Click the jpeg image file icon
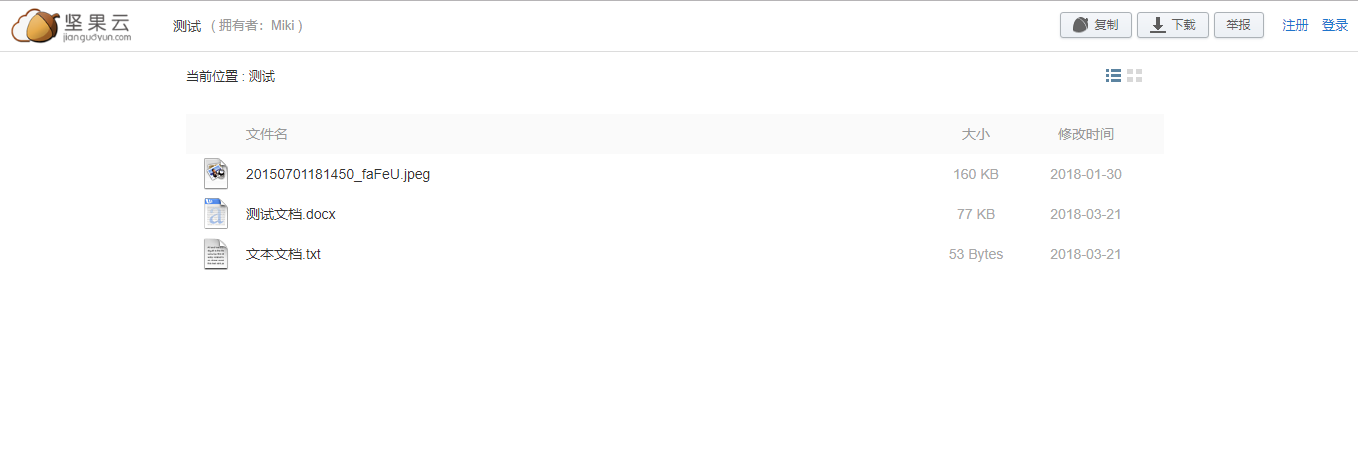 pos(215,174)
